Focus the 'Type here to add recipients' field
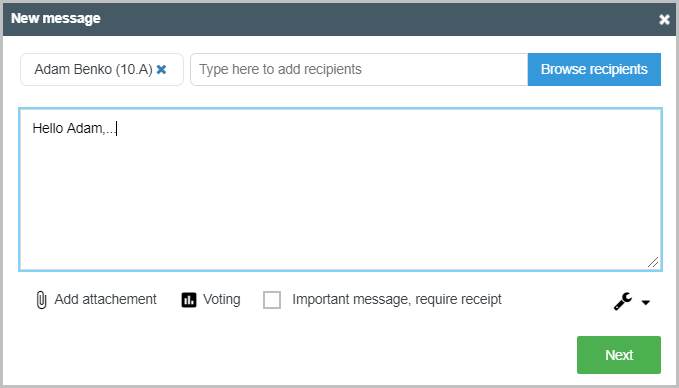The height and width of the screenshot is (388, 679). pyautogui.click(x=359, y=69)
